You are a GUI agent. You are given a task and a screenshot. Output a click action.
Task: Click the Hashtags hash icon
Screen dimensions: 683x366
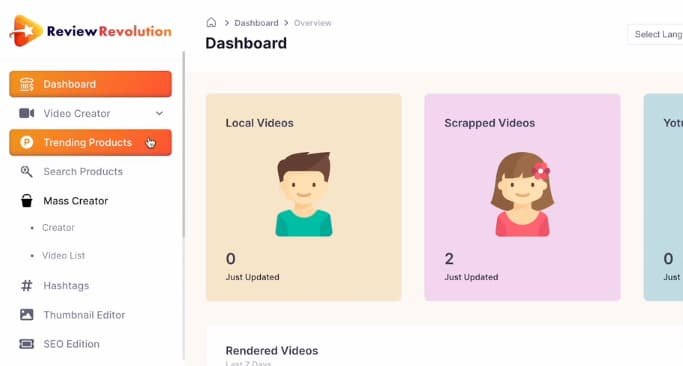point(27,286)
